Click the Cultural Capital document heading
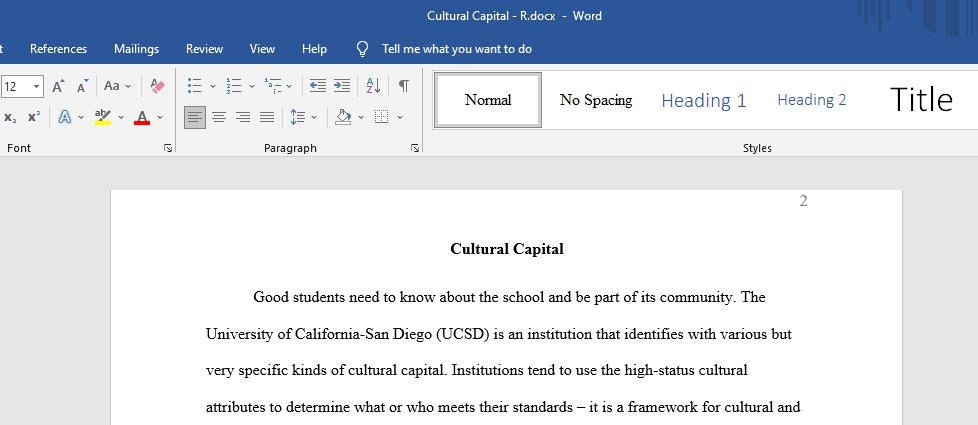Image resolution: width=978 pixels, height=425 pixels. tap(507, 249)
